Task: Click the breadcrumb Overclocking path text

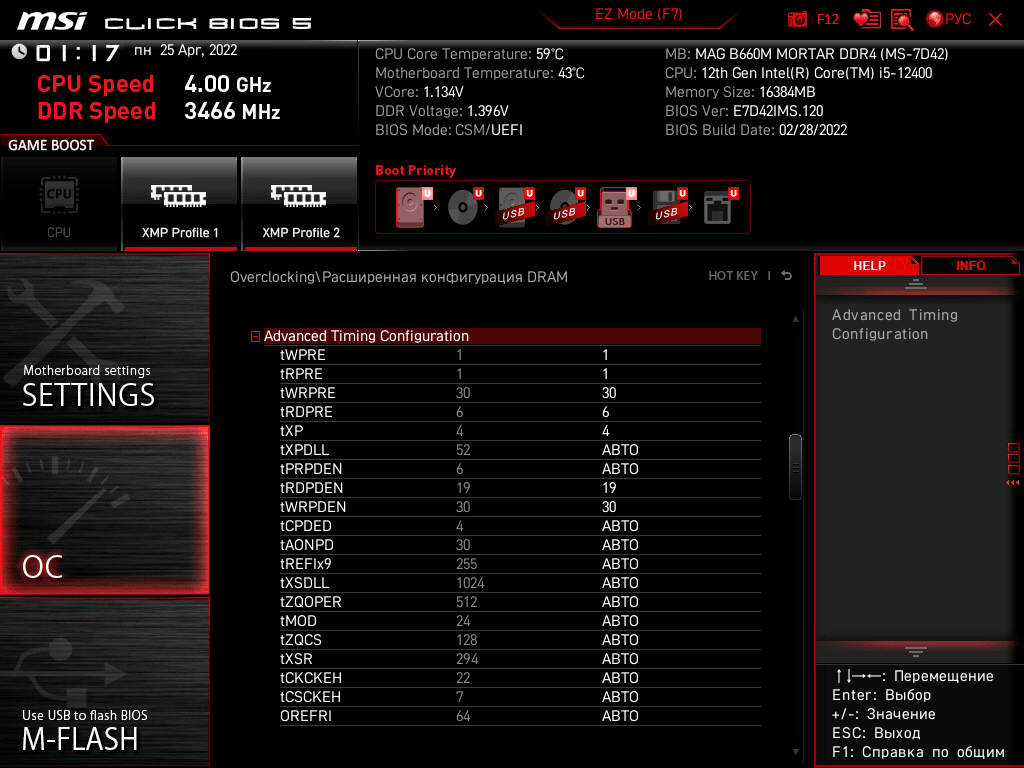Action: coord(398,277)
